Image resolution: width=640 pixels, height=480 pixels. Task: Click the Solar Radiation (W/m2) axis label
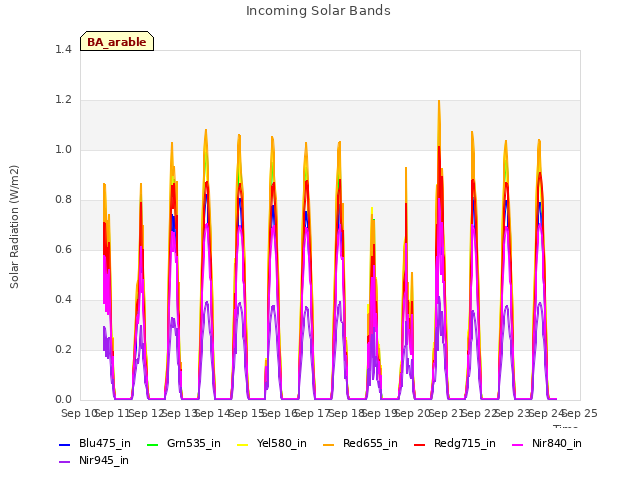point(14,227)
